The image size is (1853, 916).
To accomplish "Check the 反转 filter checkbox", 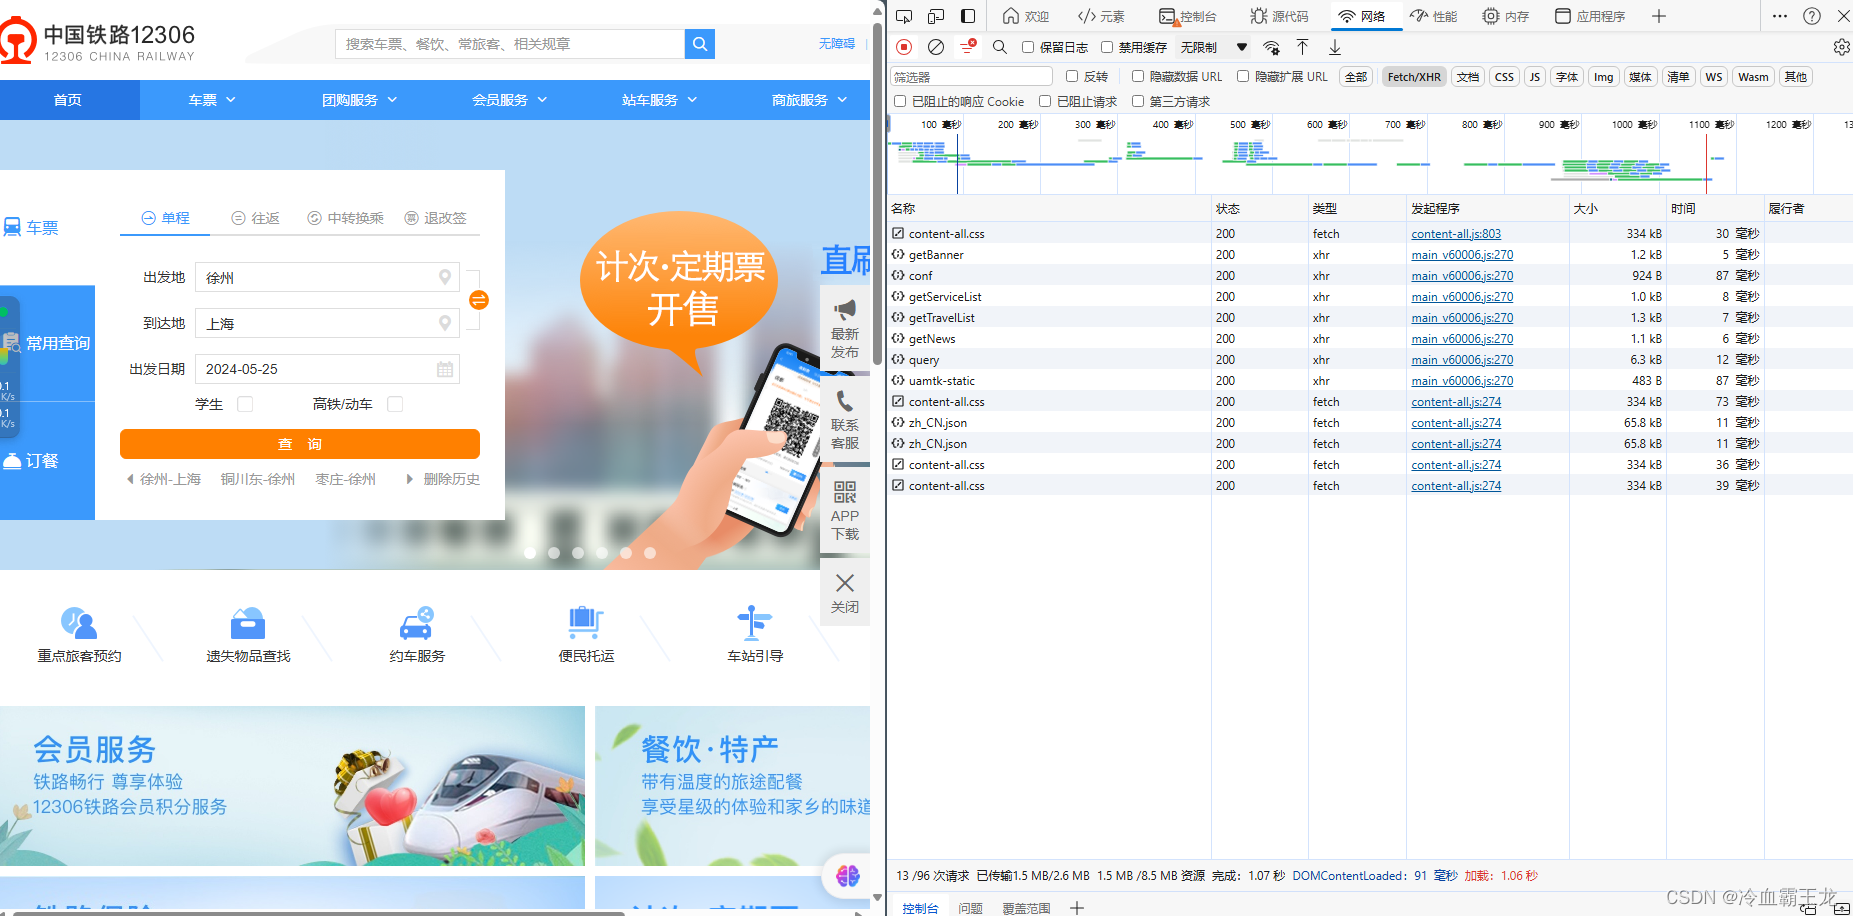I will tap(1072, 76).
